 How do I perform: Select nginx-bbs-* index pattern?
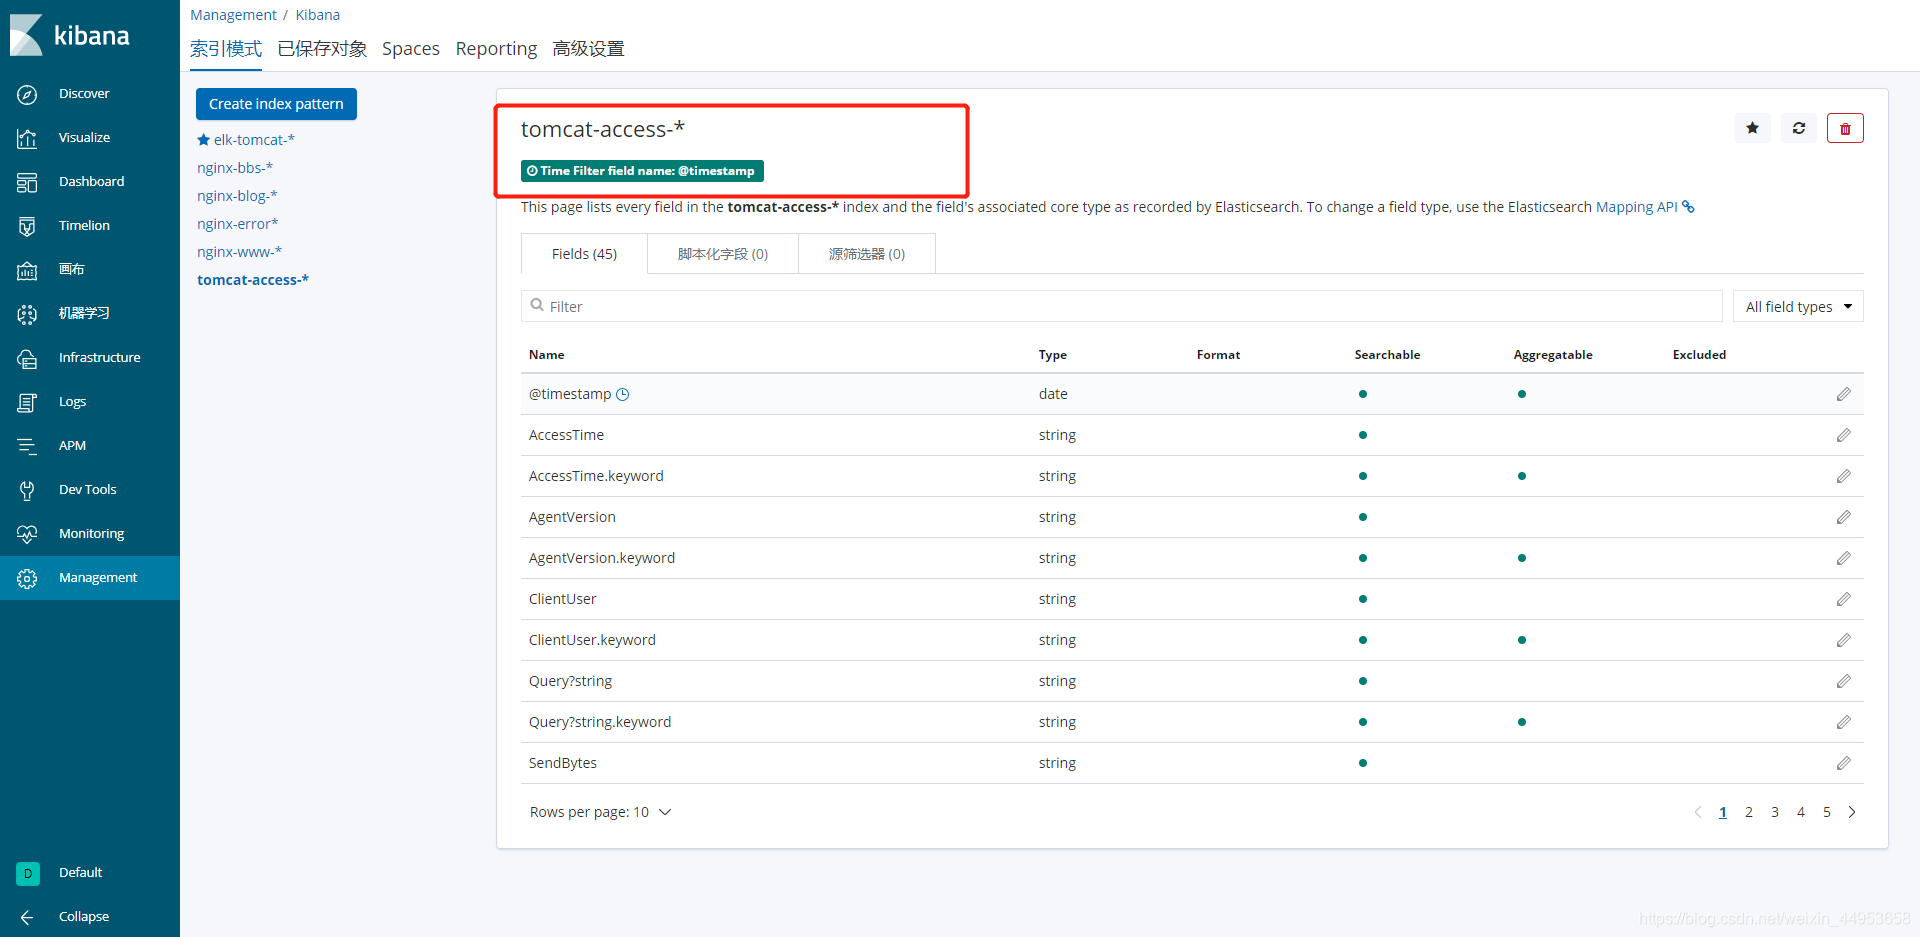pyautogui.click(x=235, y=168)
